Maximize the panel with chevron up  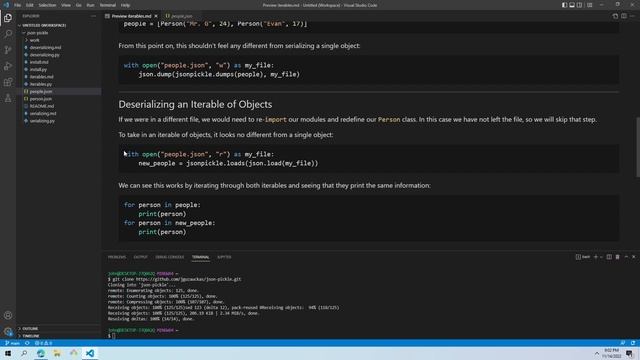626,257
